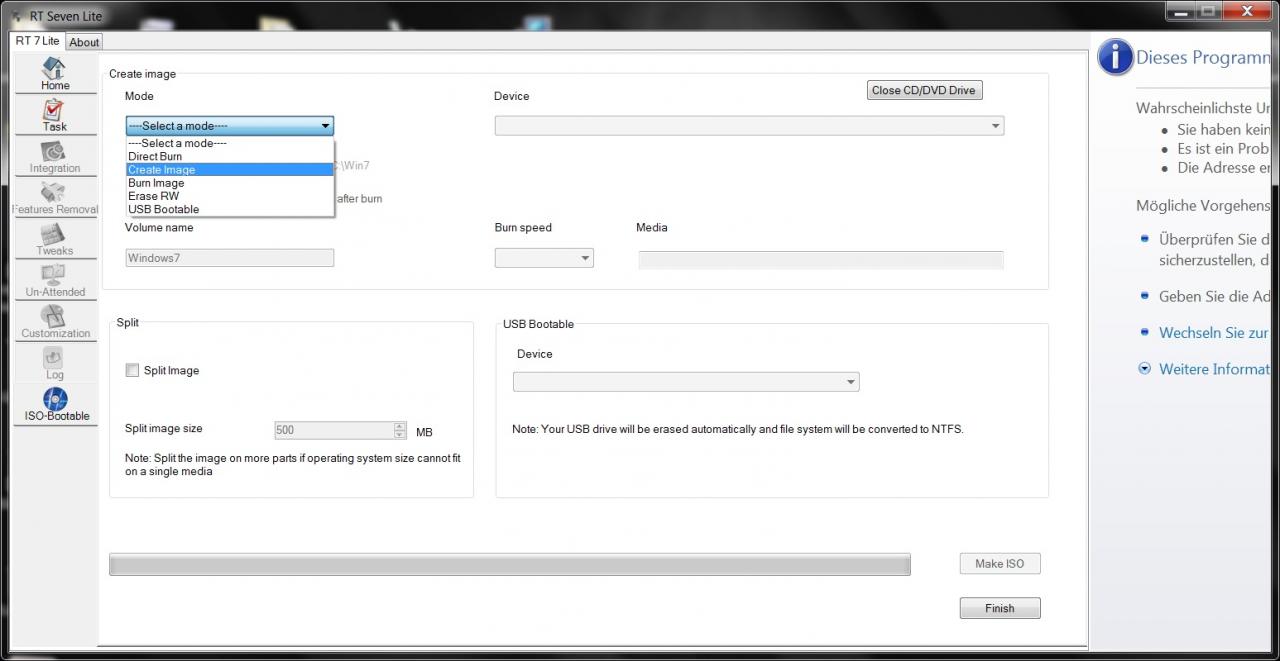Open the USB Bootable Device dropdown
This screenshot has height=661, width=1280.
(686, 382)
